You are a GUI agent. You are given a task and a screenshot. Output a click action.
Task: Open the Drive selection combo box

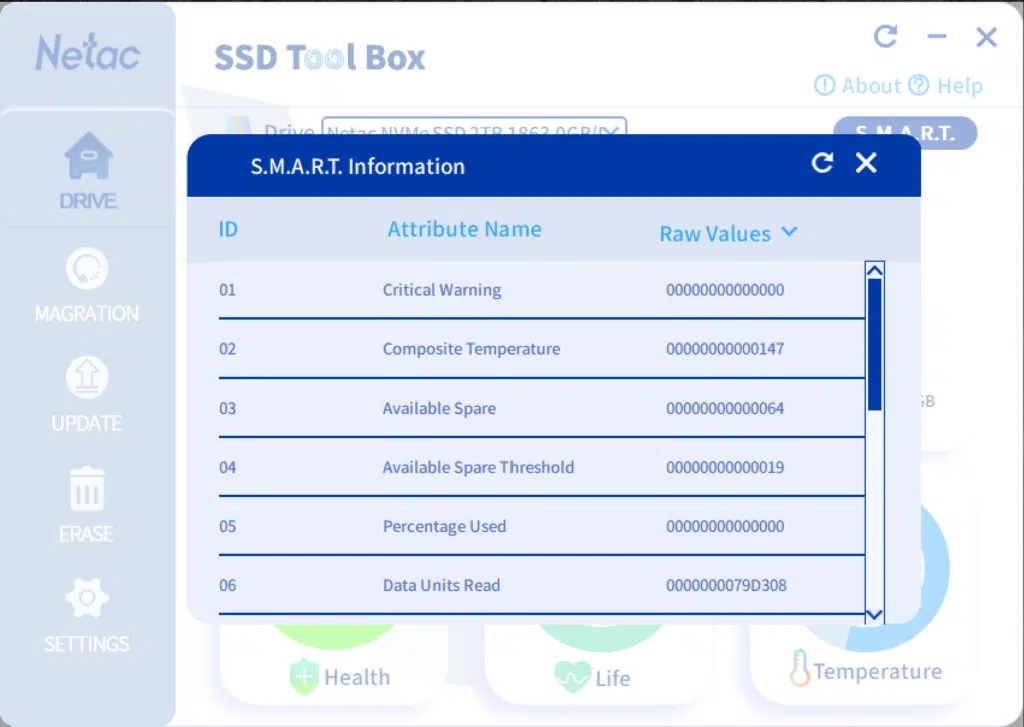tap(474, 126)
